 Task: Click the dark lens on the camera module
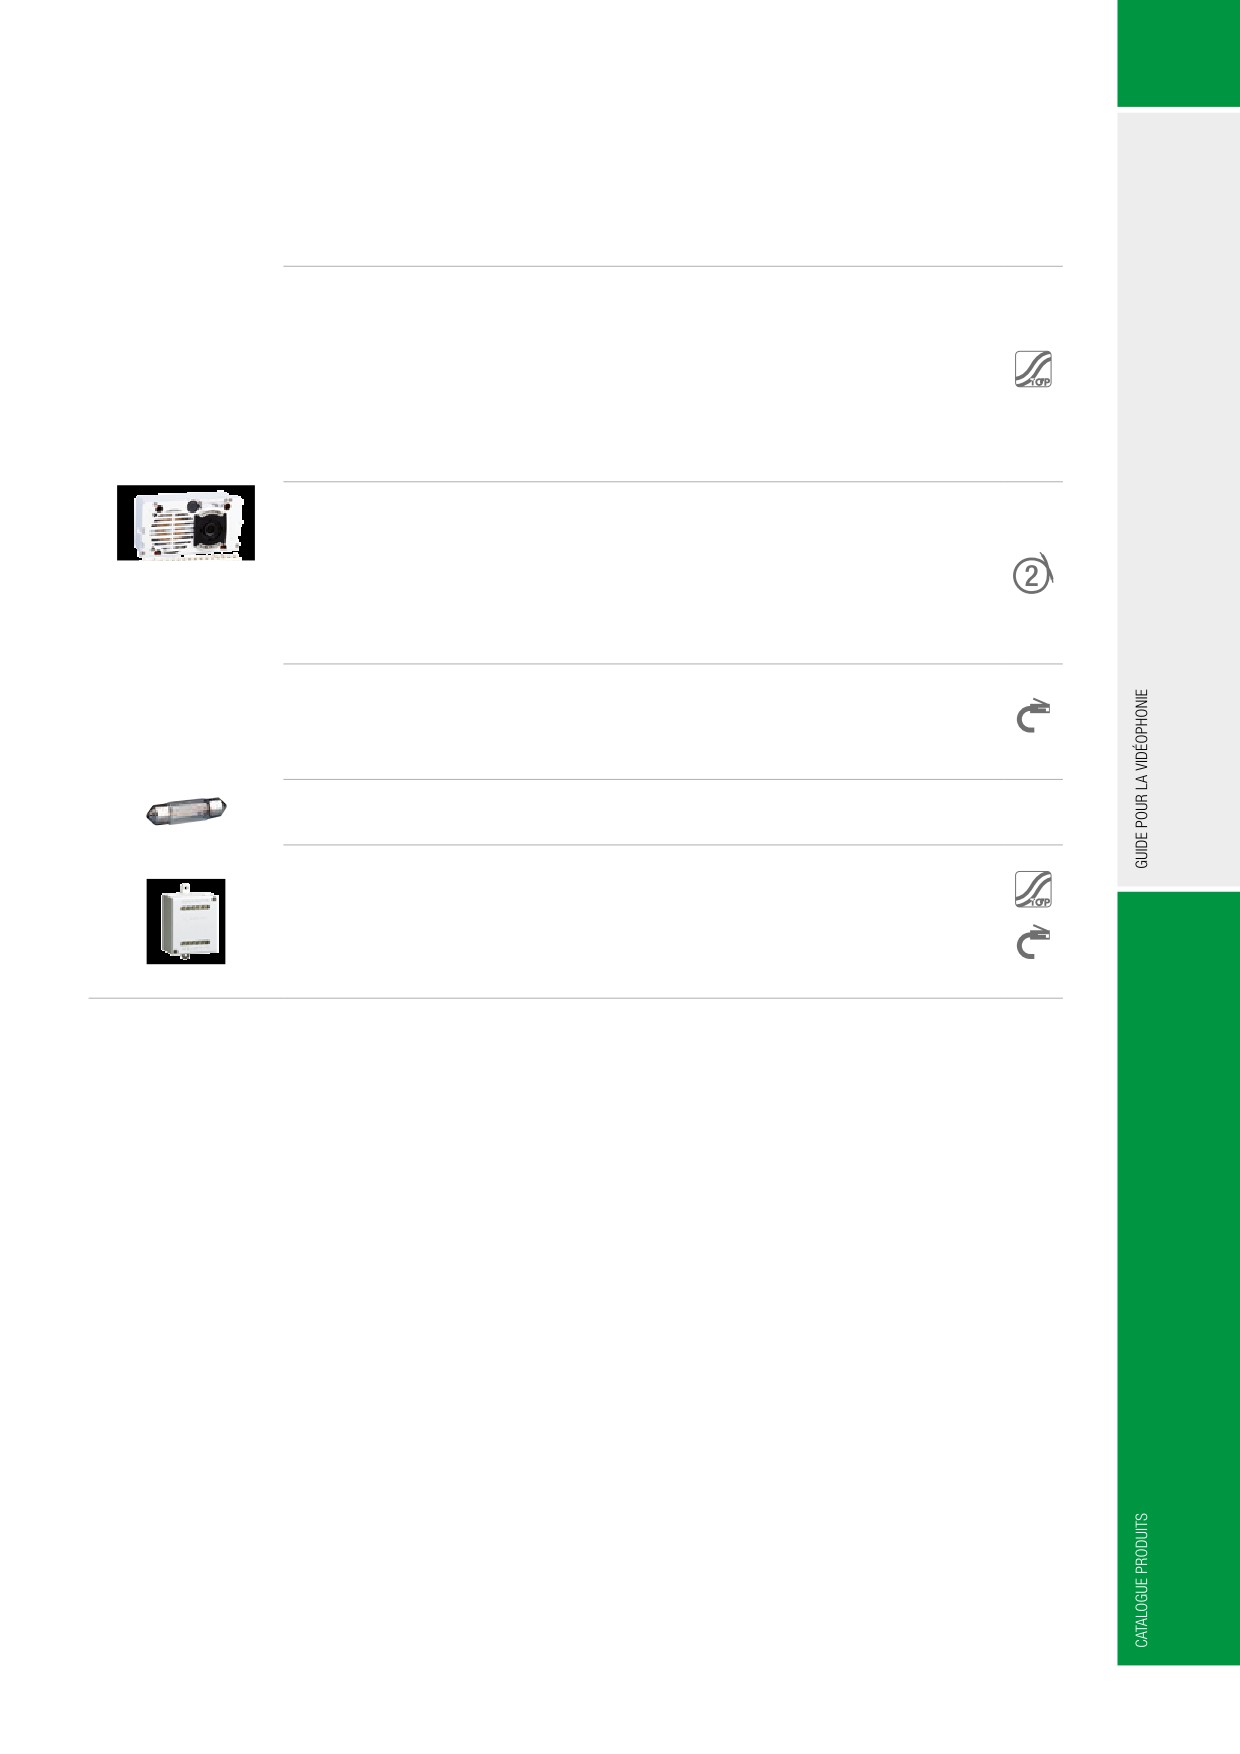(x=211, y=528)
